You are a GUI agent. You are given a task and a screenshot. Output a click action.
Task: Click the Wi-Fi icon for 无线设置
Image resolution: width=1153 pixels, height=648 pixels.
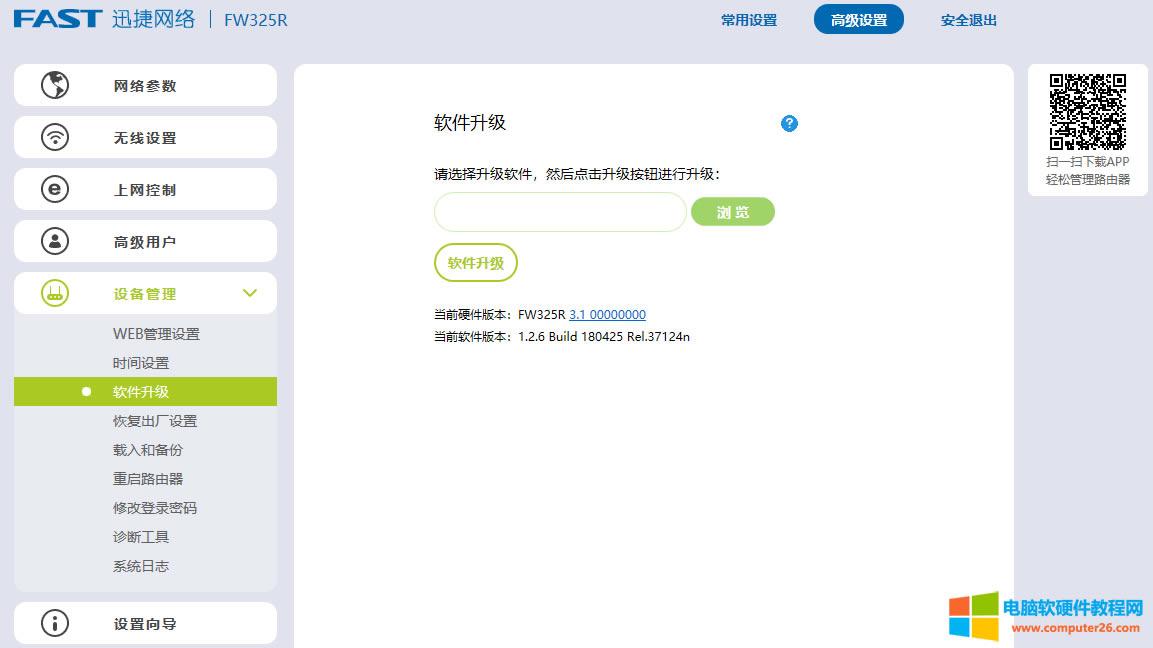[55, 137]
